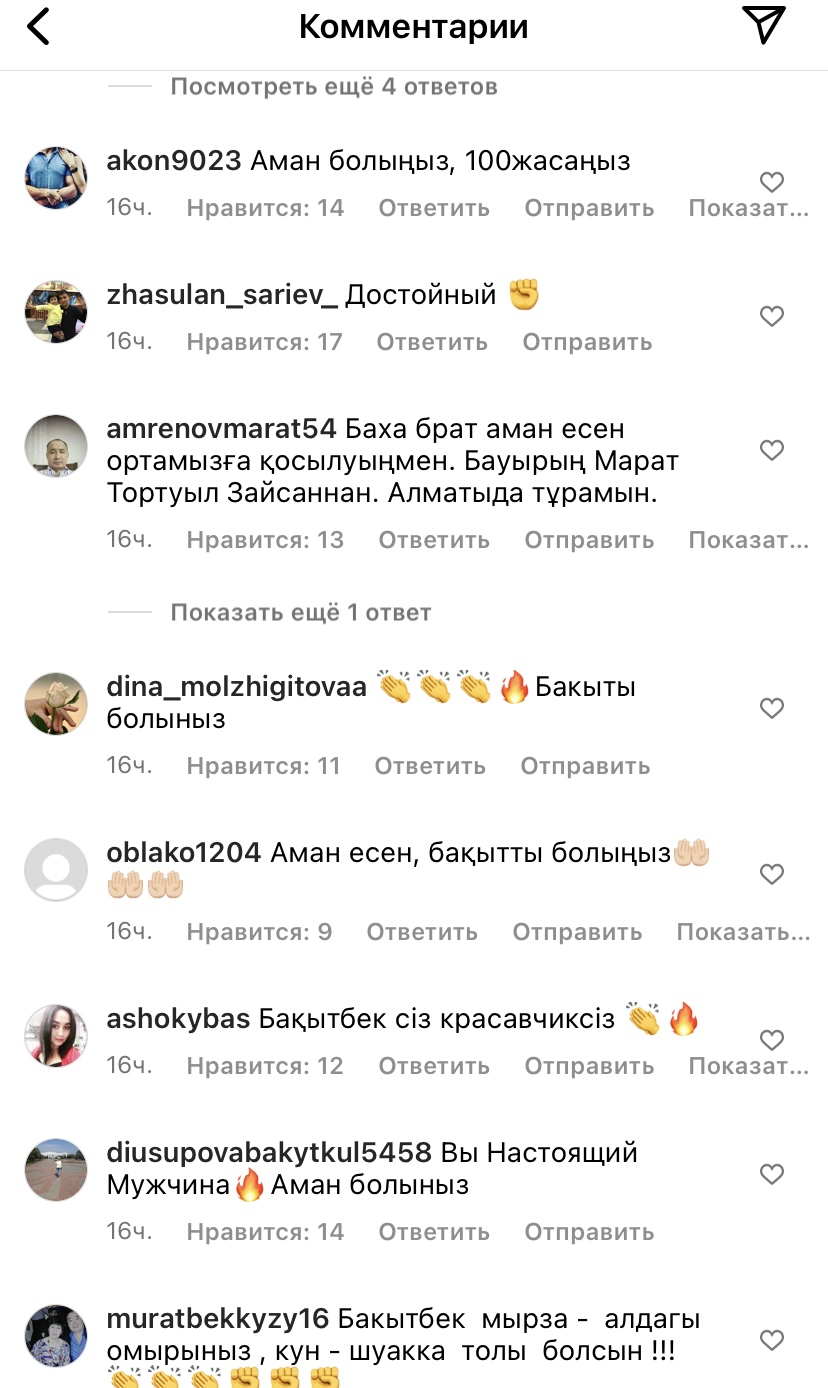The width and height of the screenshot is (828, 1388).
Task: Go back using the left arrow icon
Action: 38,27
